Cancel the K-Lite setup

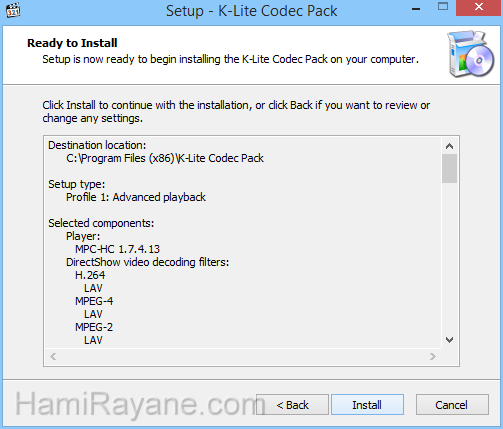[x=452, y=405]
